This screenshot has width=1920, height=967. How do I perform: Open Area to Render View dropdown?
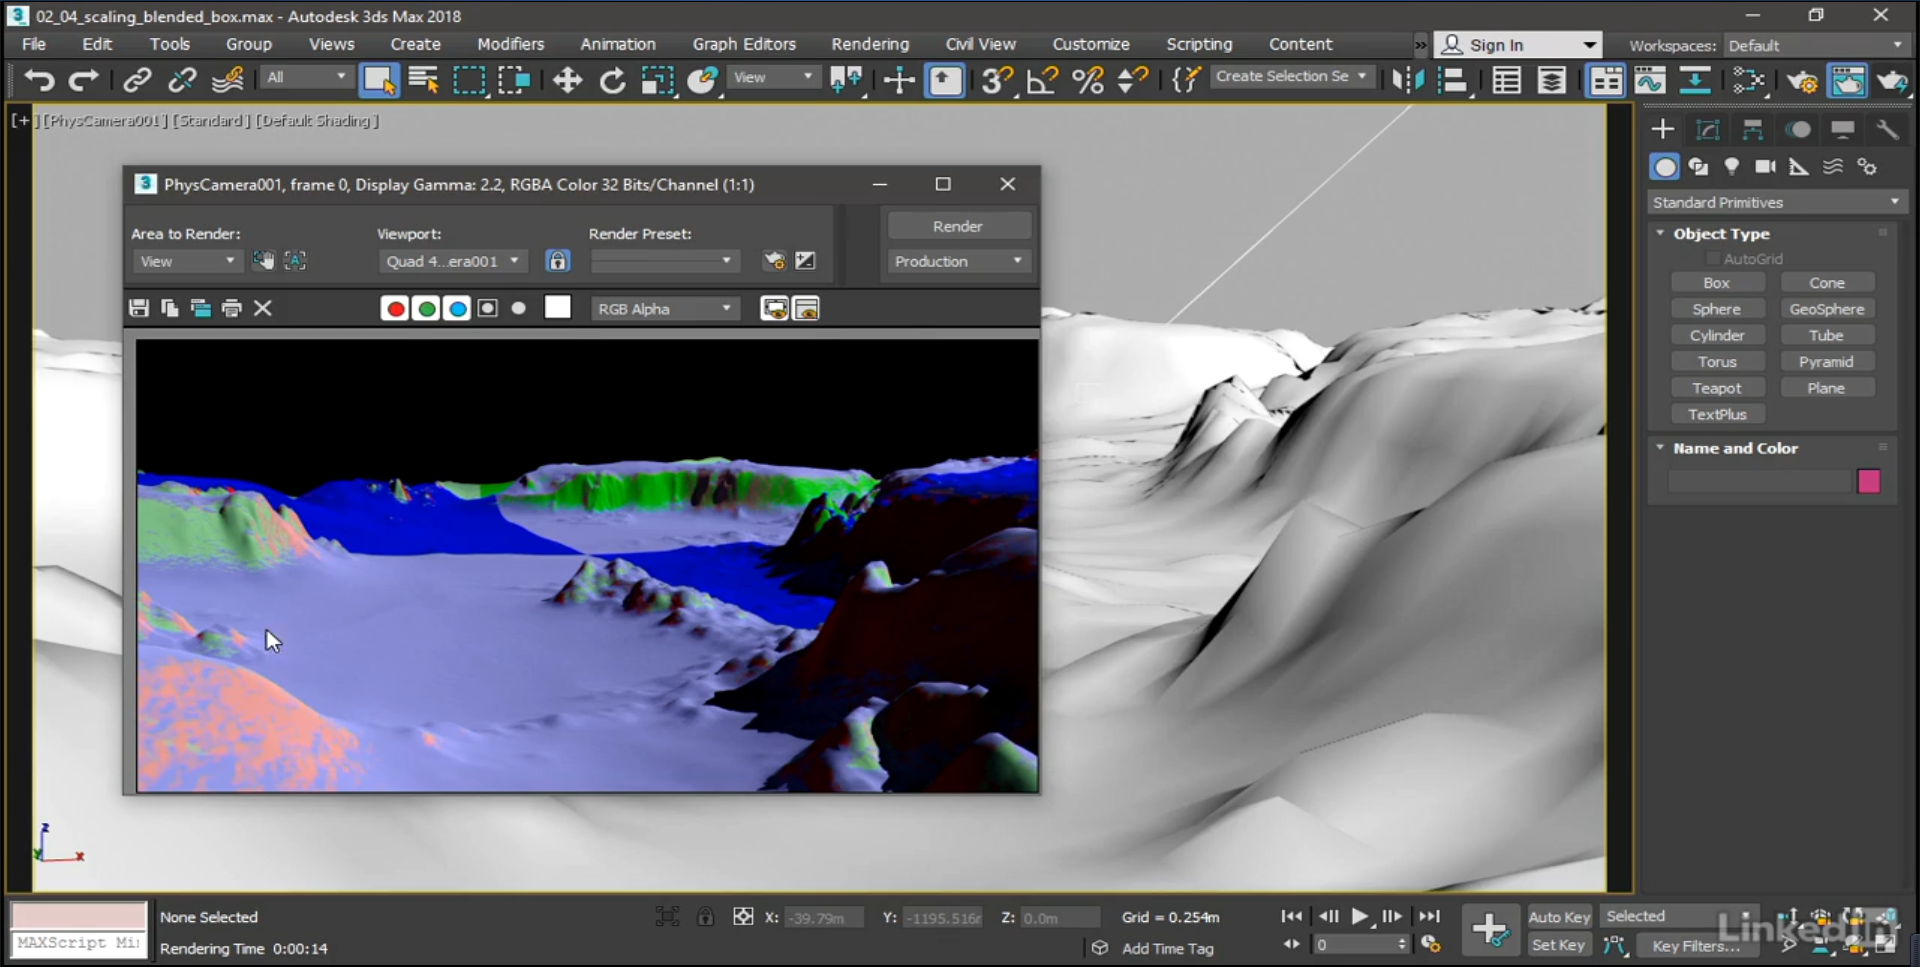coord(187,261)
